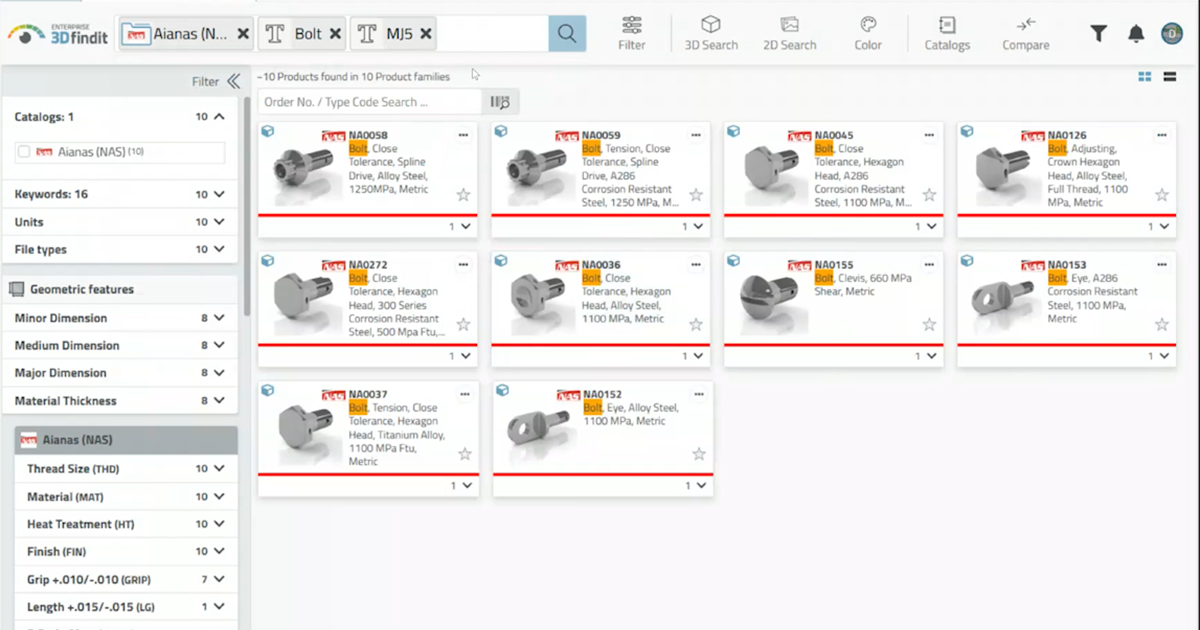Expand Material (MAT) filter
The image size is (1200, 630).
coord(219,497)
